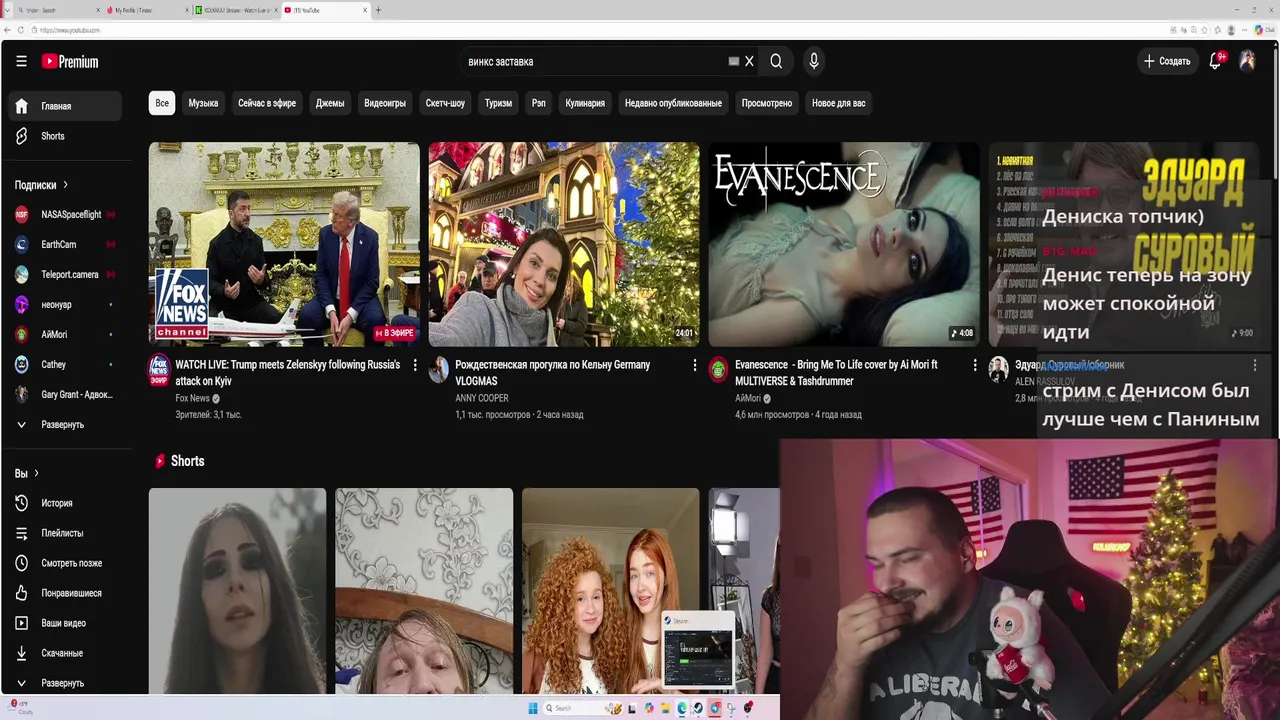The width and height of the screenshot is (1280, 720).
Task: Open the Cathey subscription
Action: [65, 364]
